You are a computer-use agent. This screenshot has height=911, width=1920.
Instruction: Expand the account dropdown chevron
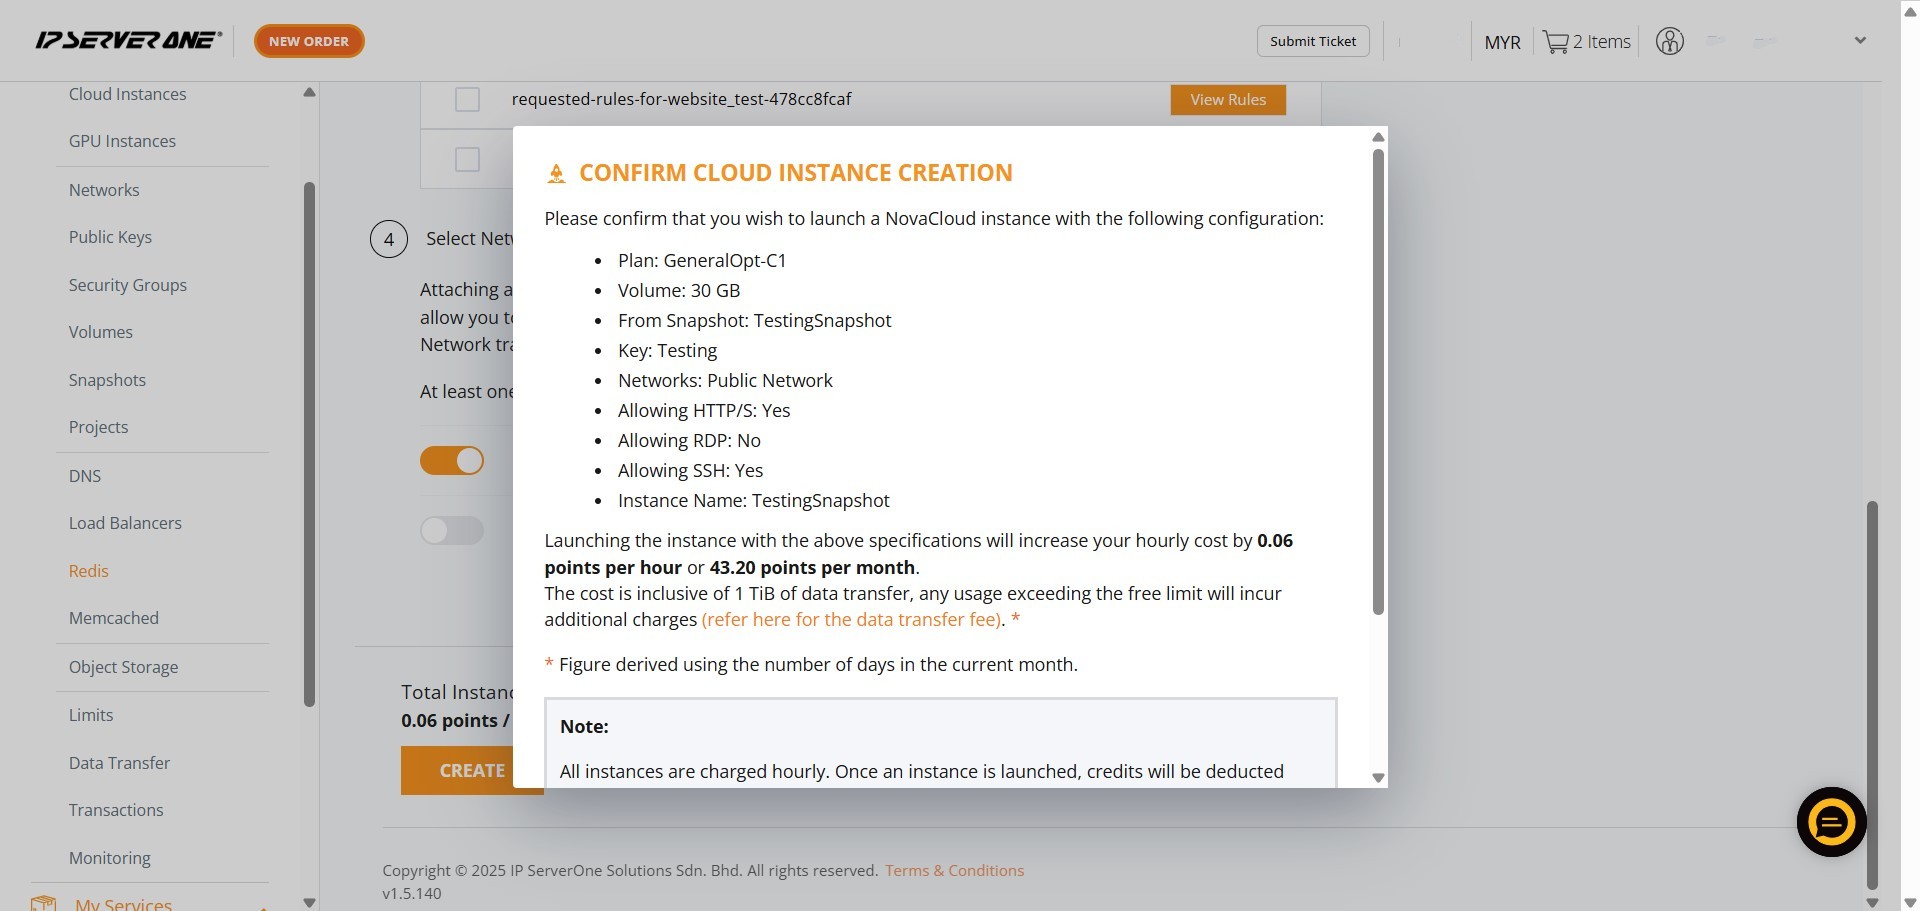pos(1860,41)
